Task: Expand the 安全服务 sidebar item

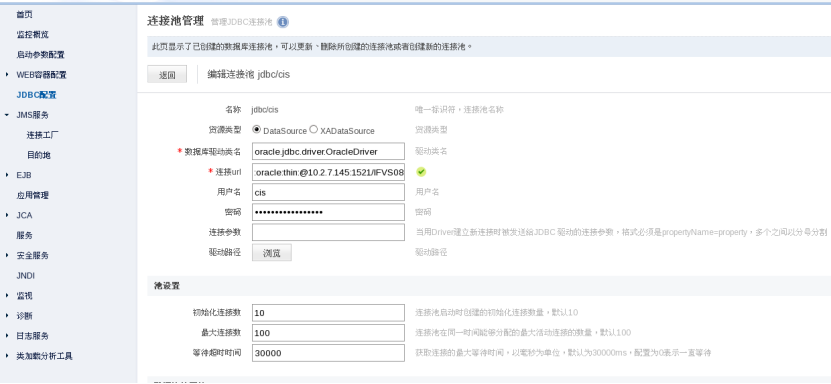Action: (7, 255)
